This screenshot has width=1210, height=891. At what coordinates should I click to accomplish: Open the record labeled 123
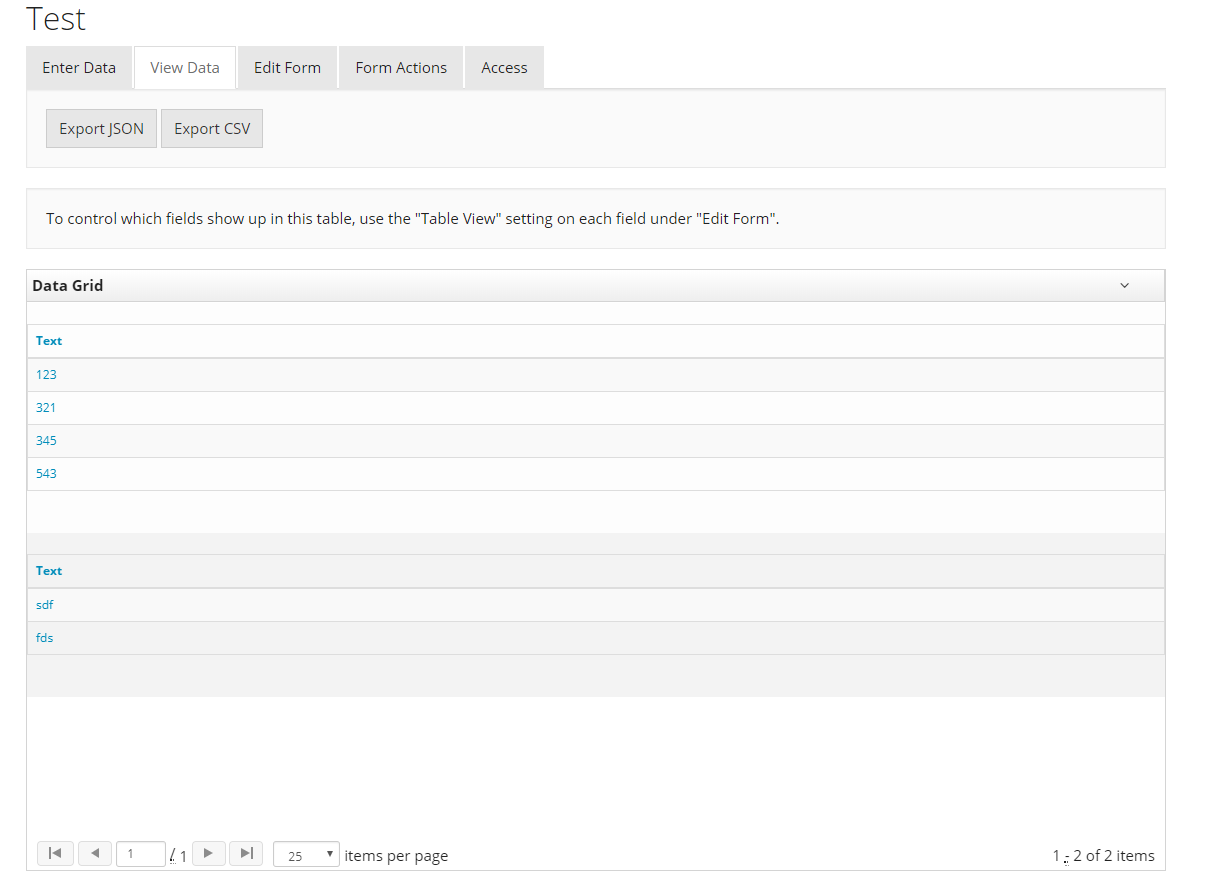pyautogui.click(x=46, y=374)
